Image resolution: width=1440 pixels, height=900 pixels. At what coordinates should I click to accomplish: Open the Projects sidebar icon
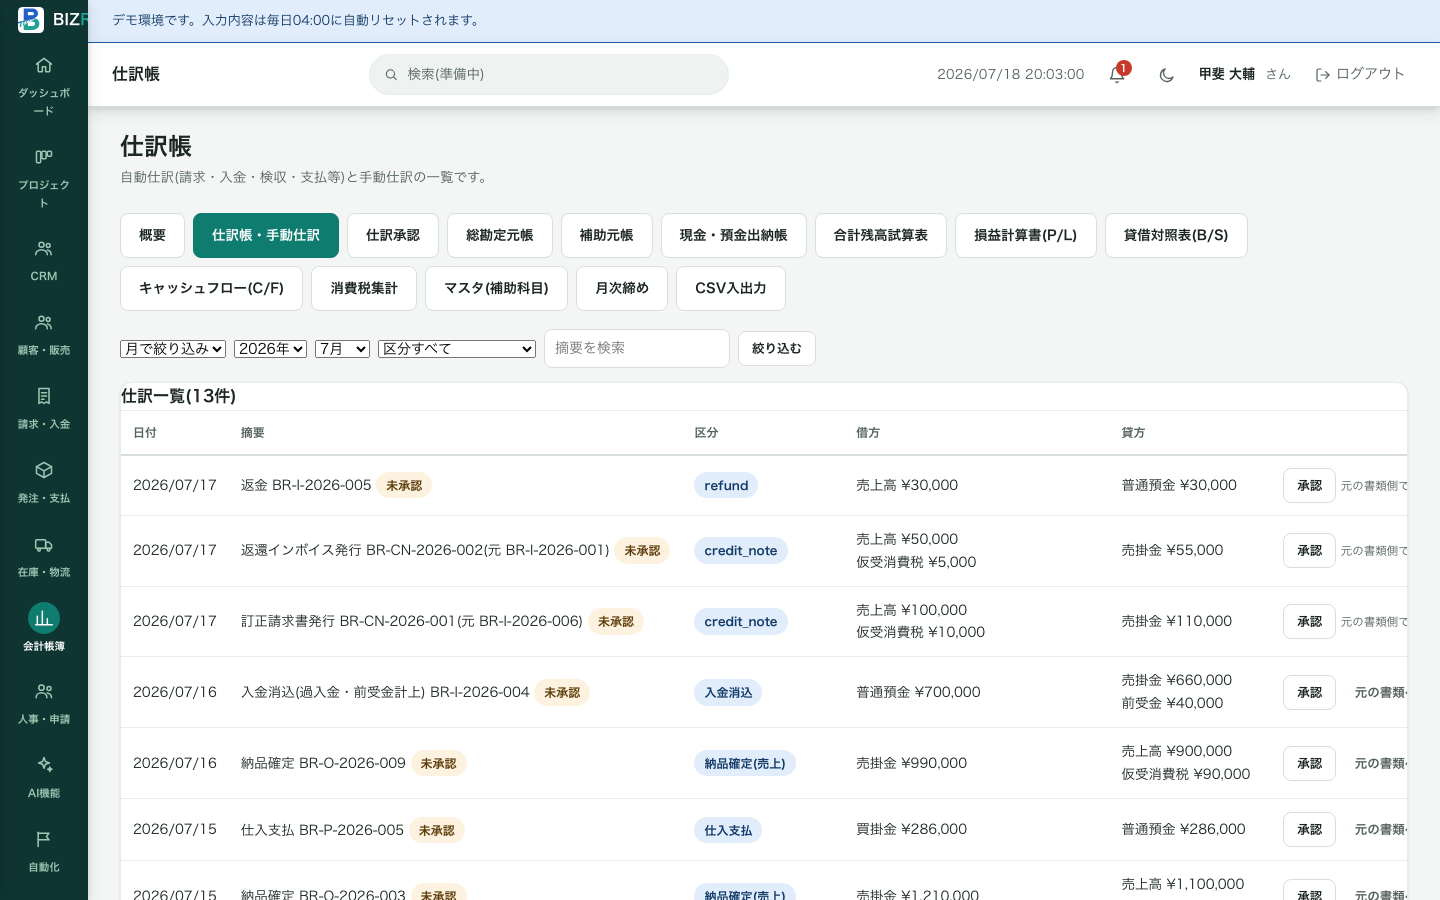(44, 157)
